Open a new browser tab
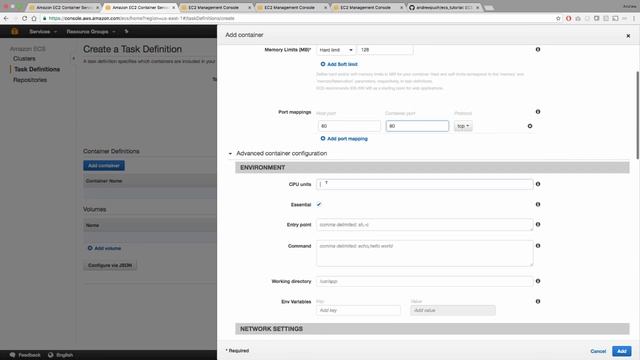Image resolution: width=640 pixels, height=360 pixels. coord(489,8)
